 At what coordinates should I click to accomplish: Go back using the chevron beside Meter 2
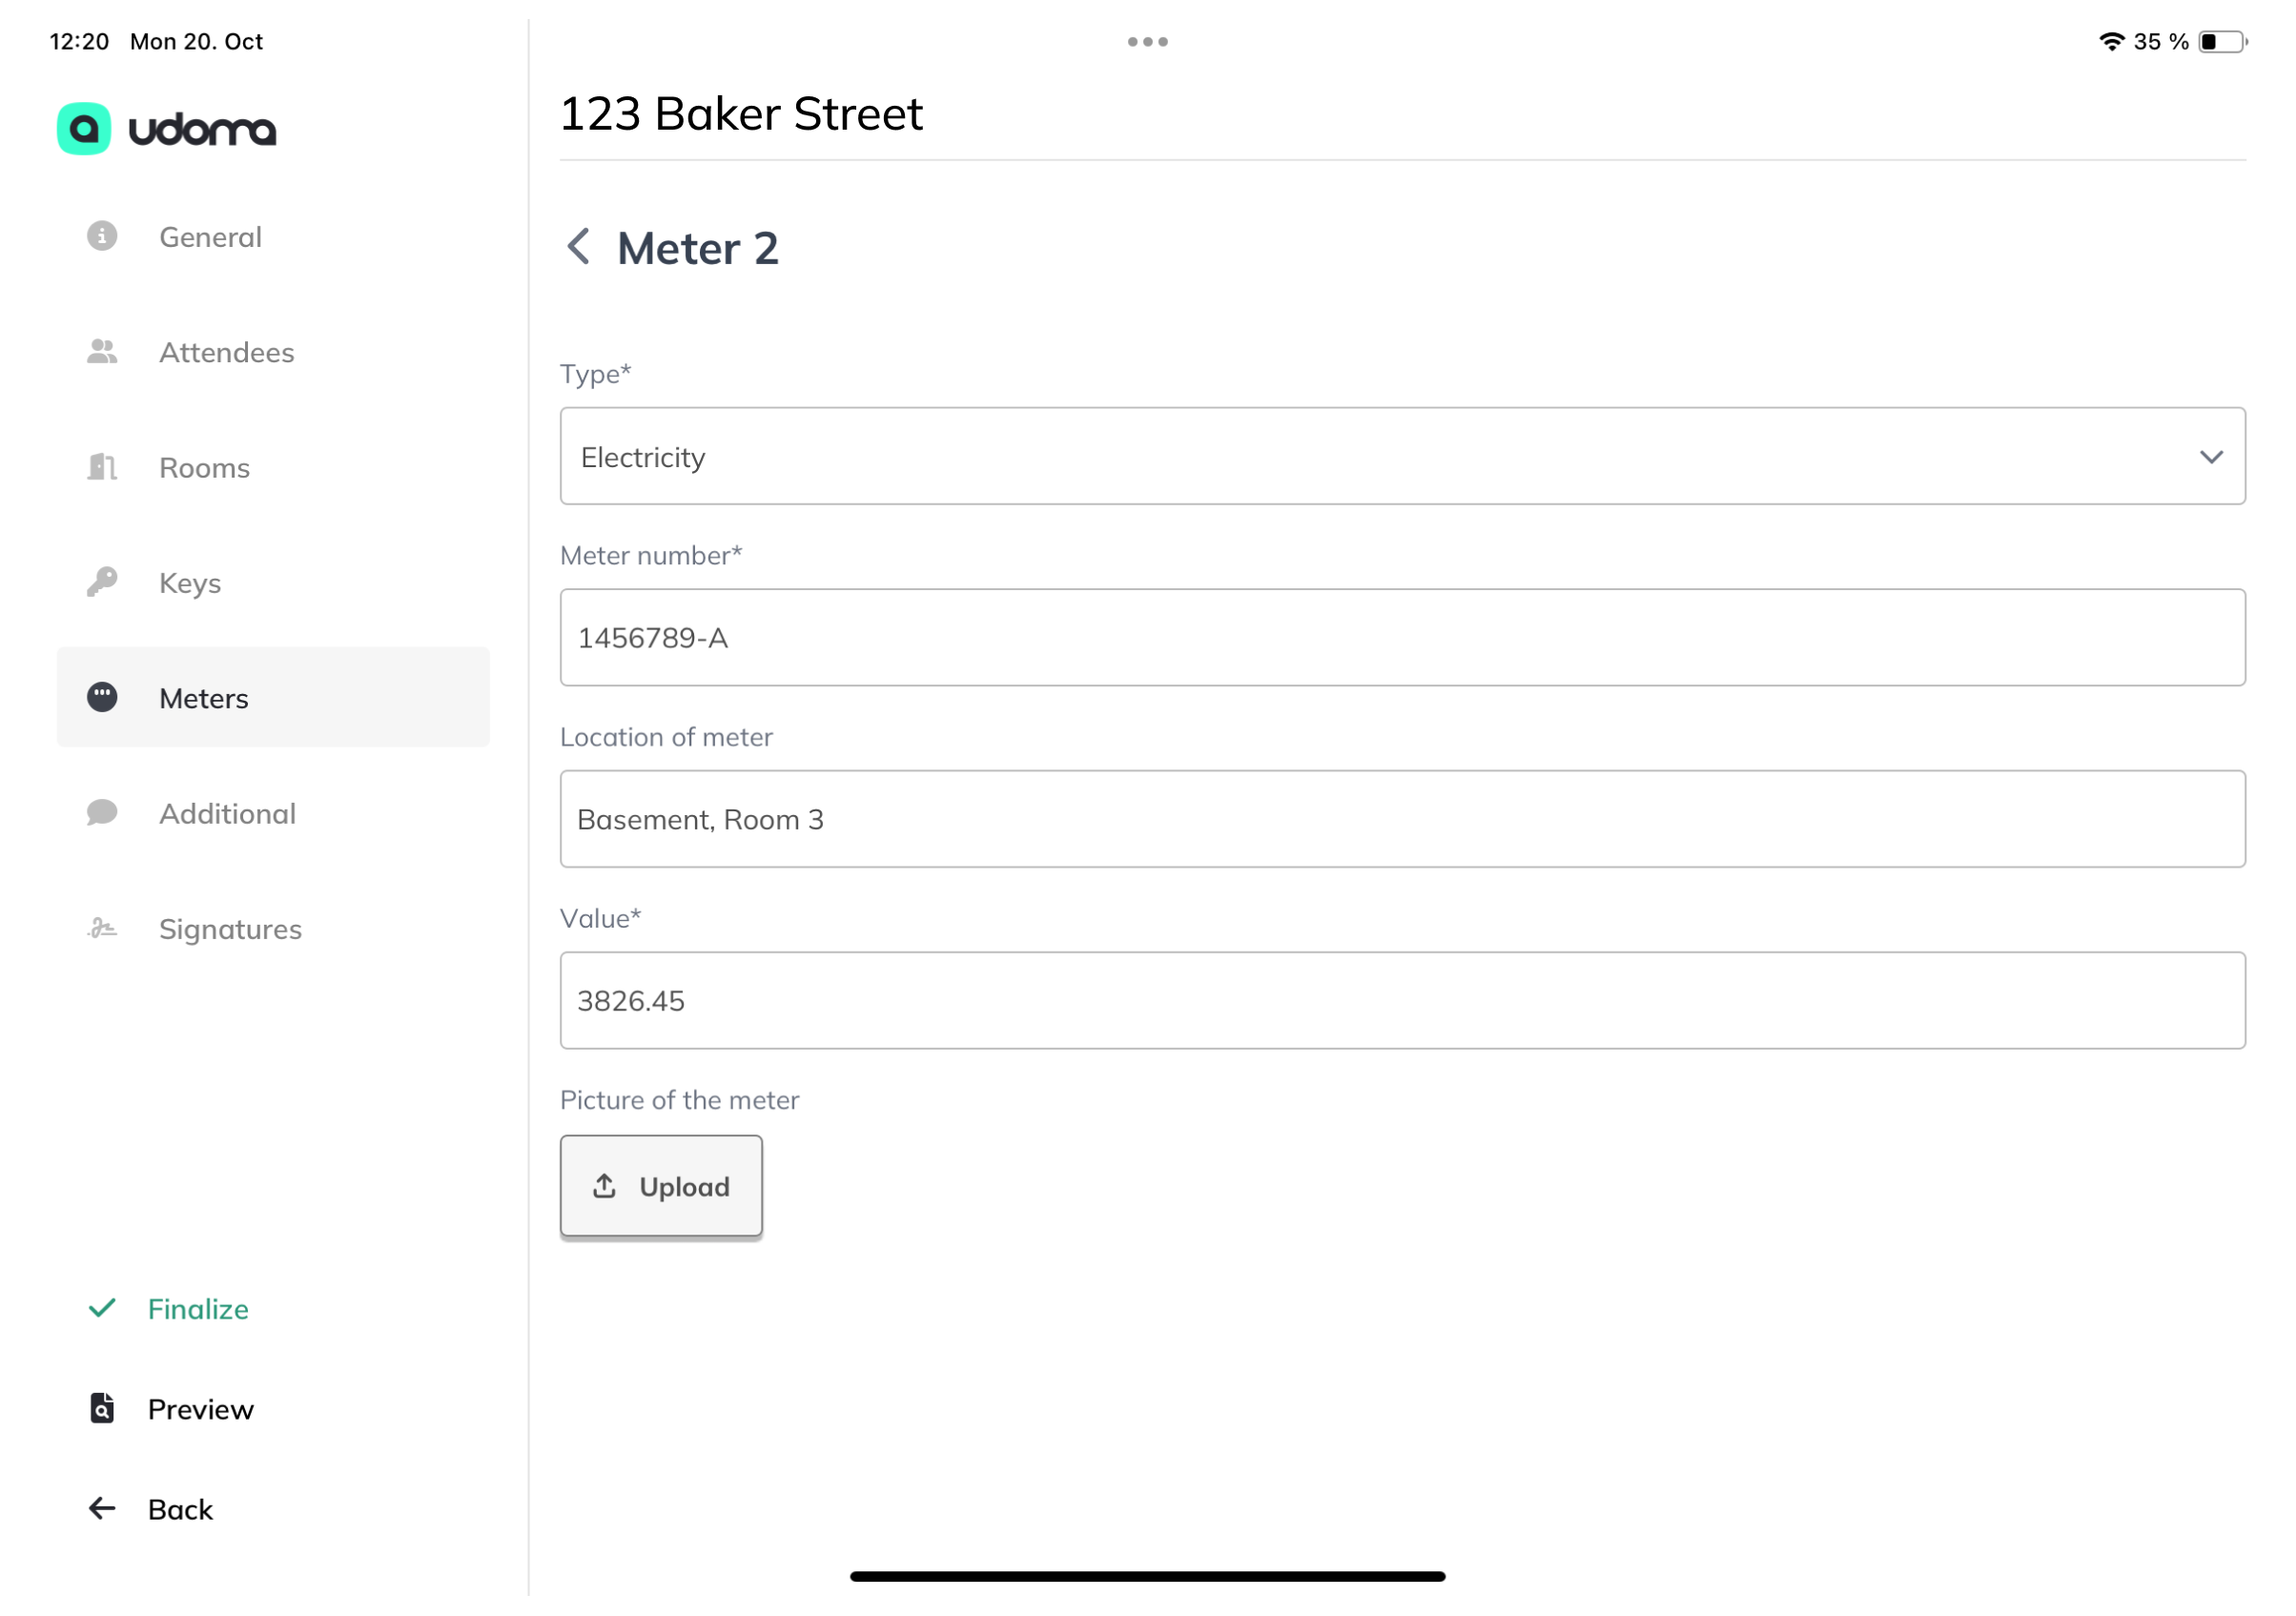pyautogui.click(x=578, y=247)
